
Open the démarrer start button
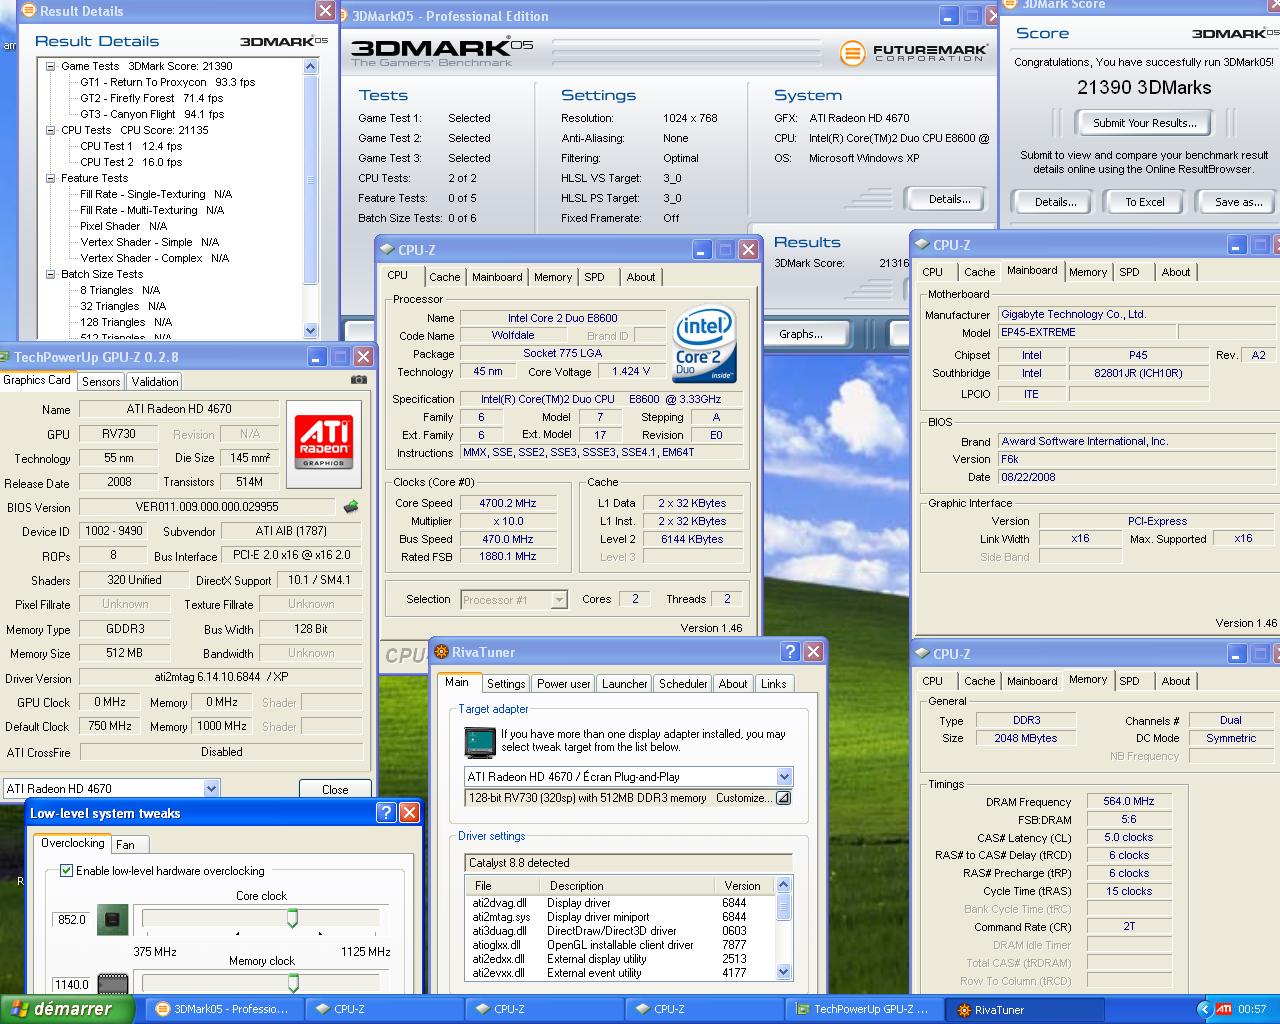[67, 1009]
